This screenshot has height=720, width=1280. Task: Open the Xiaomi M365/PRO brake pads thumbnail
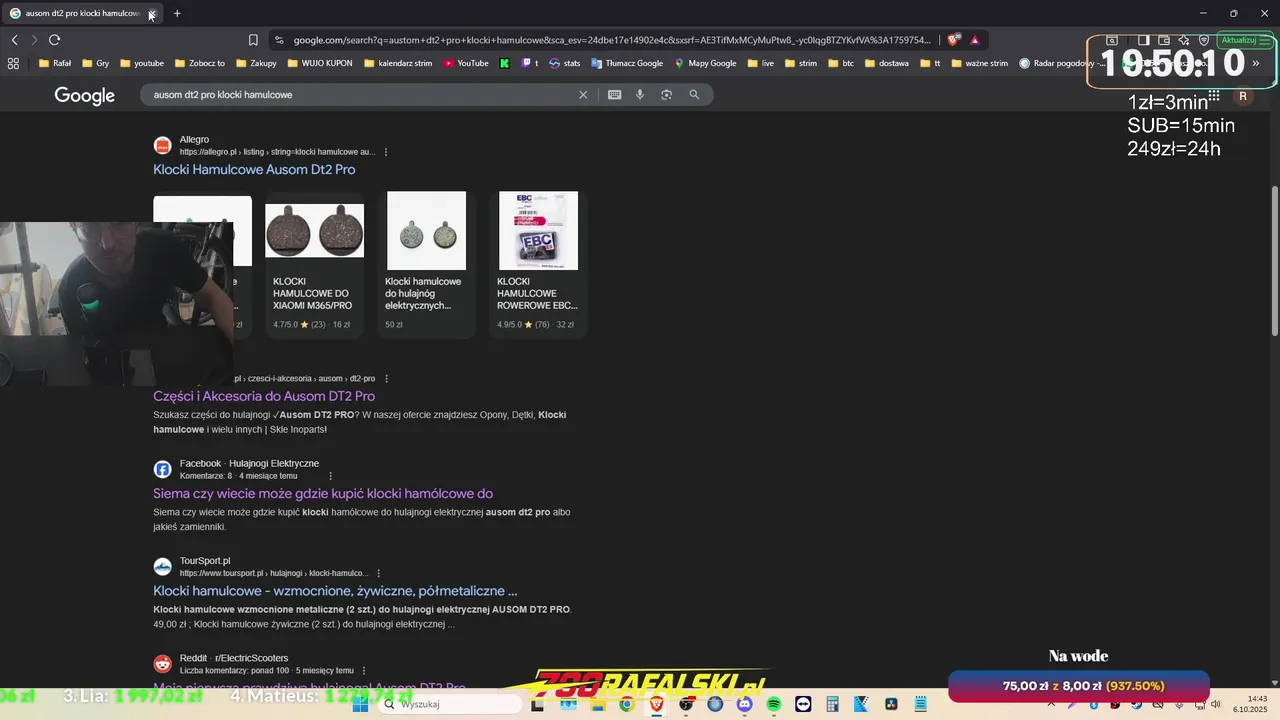314,231
